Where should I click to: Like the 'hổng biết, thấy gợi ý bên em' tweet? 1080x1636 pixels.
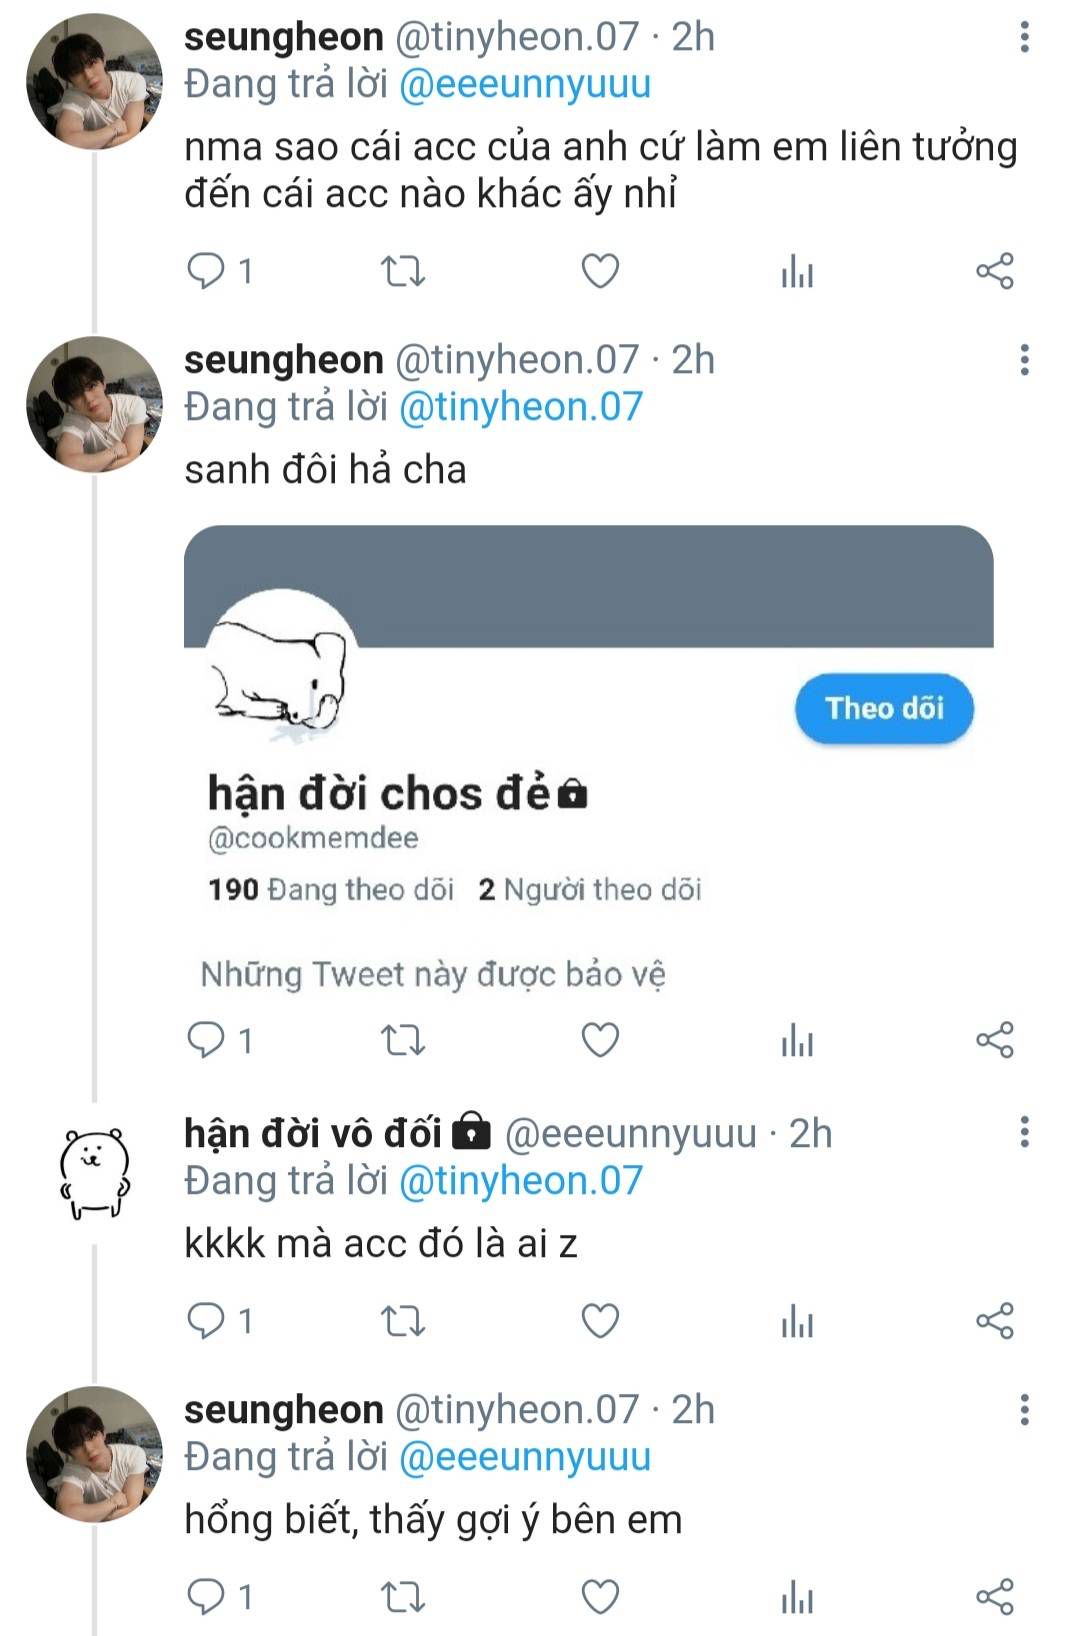600,1597
